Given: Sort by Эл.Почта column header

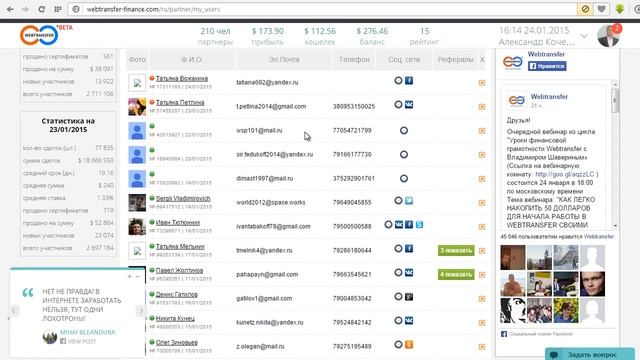Looking at the screenshot, I should point(284,60).
